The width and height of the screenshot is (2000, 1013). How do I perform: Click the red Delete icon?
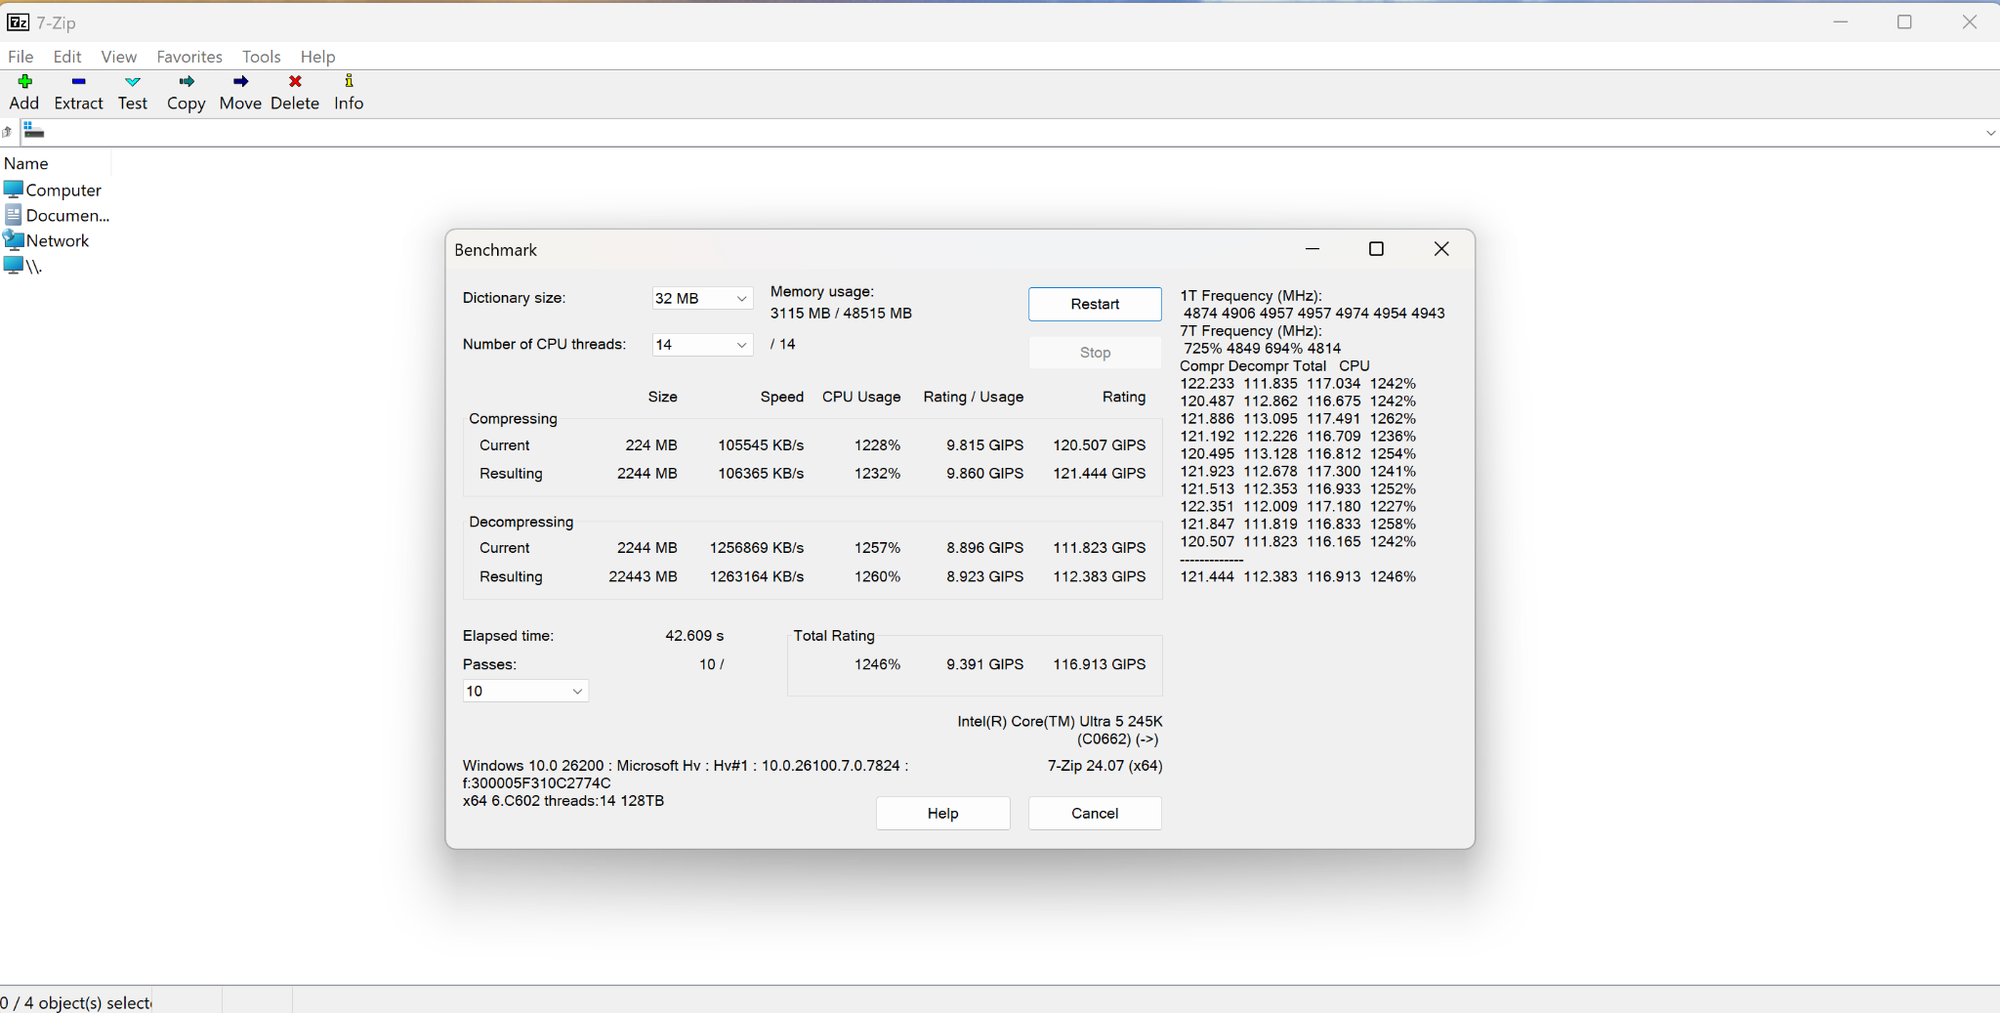coord(295,82)
